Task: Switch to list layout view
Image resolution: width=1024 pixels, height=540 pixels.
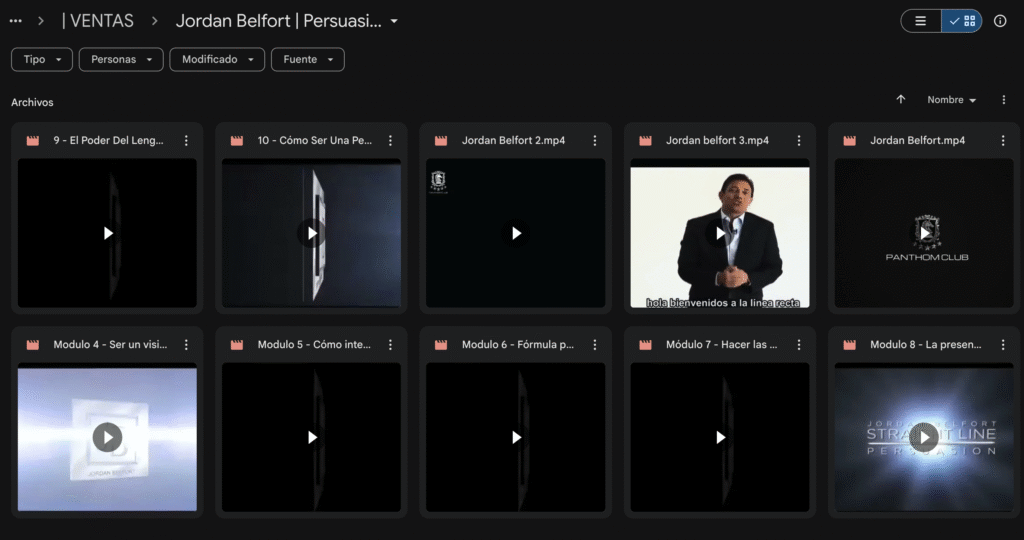Action: coord(921,21)
